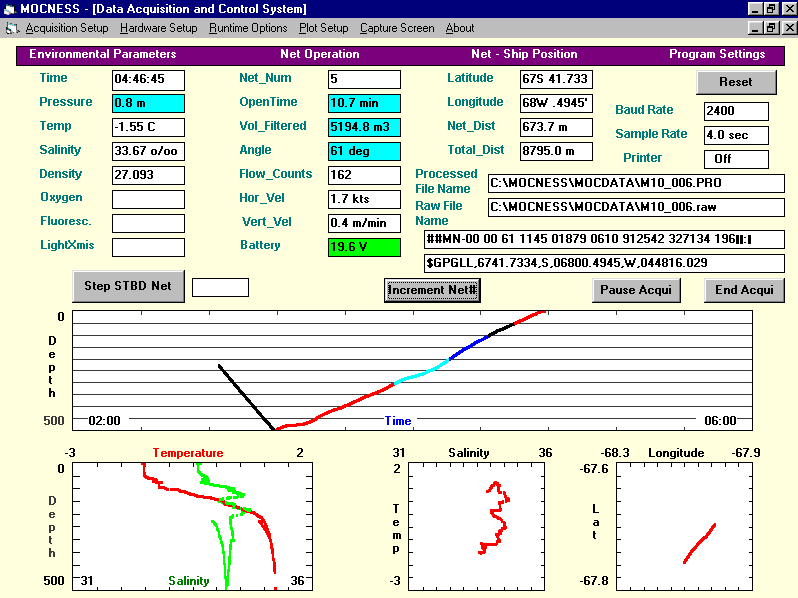Image resolution: width=798 pixels, height=598 pixels.
Task: Click the Angle field showing 61 deg
Action: (364, 151)
